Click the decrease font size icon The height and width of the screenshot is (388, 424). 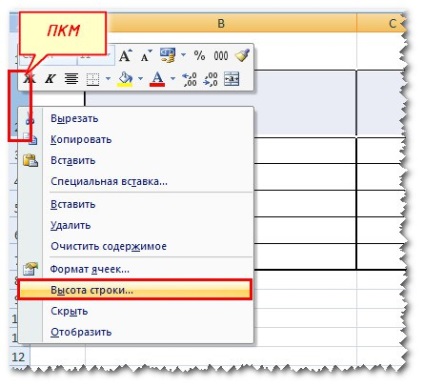point(146,56)
